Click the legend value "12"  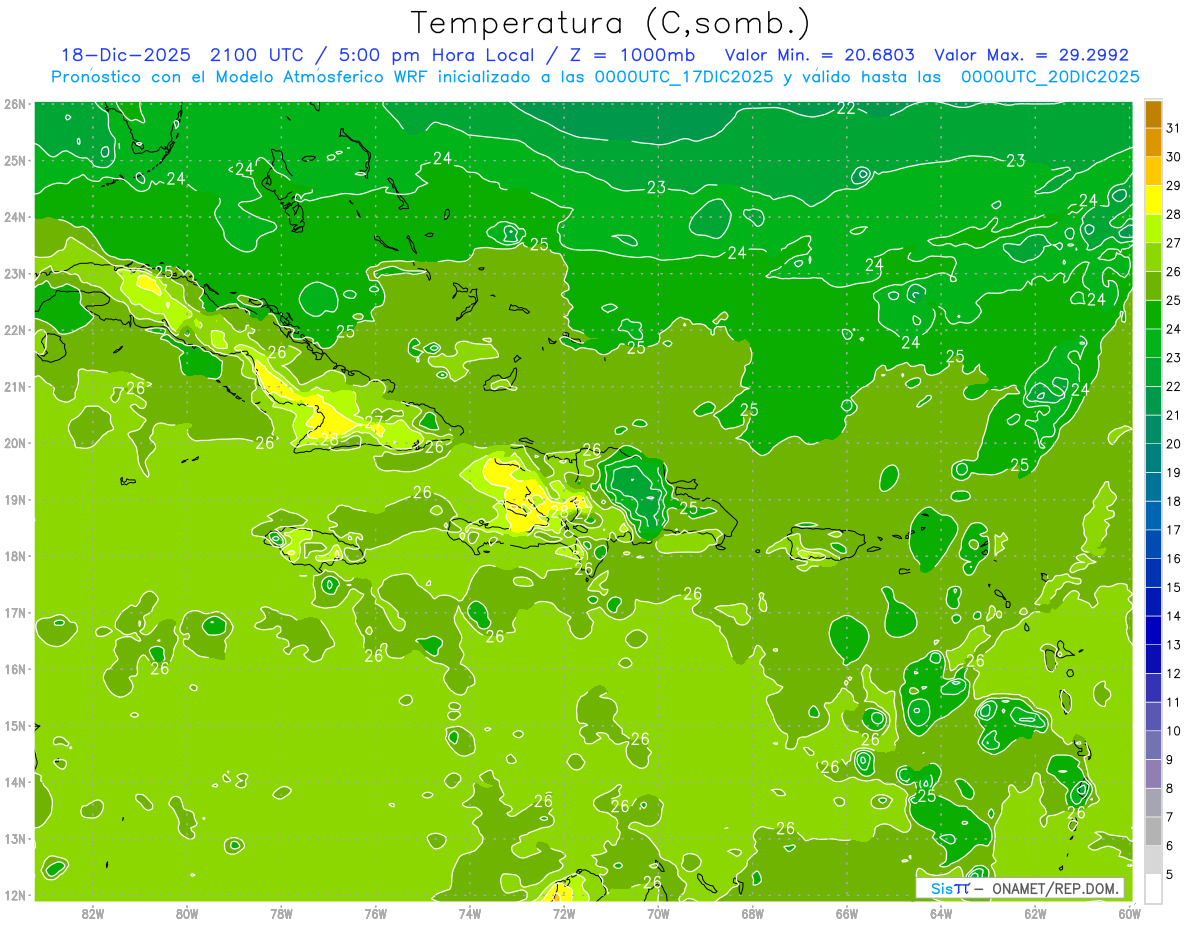point(1173,673)
